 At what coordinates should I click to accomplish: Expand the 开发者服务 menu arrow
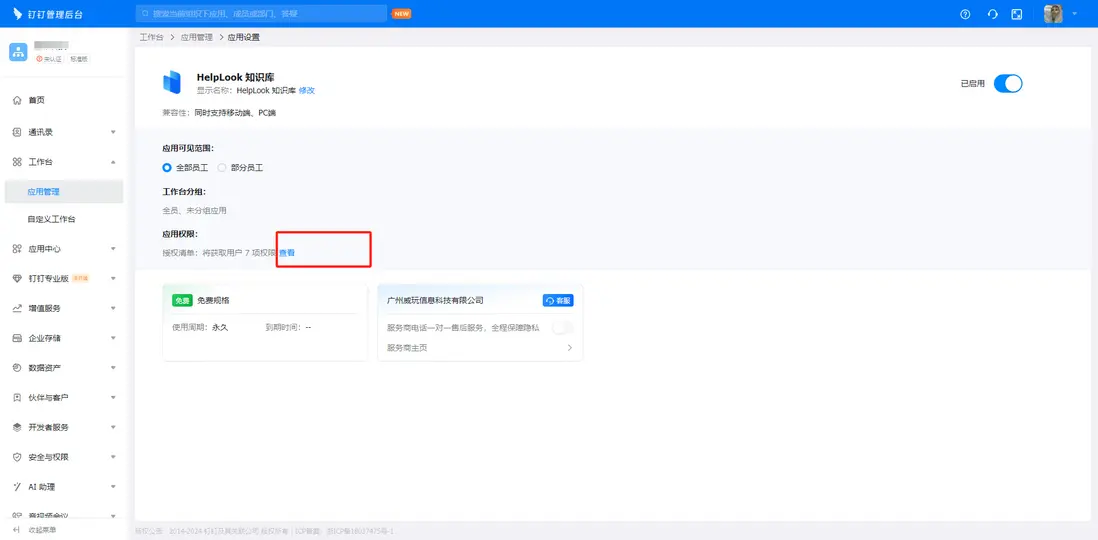pos(113,427)
